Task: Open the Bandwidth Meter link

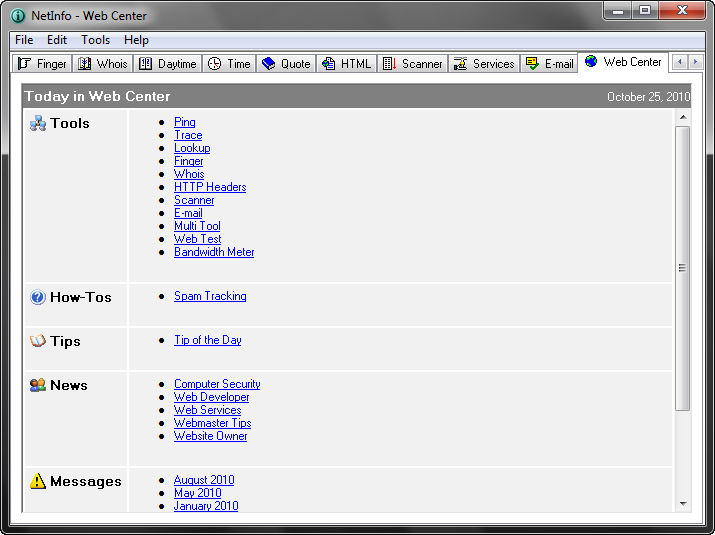Action: point(214,252)
